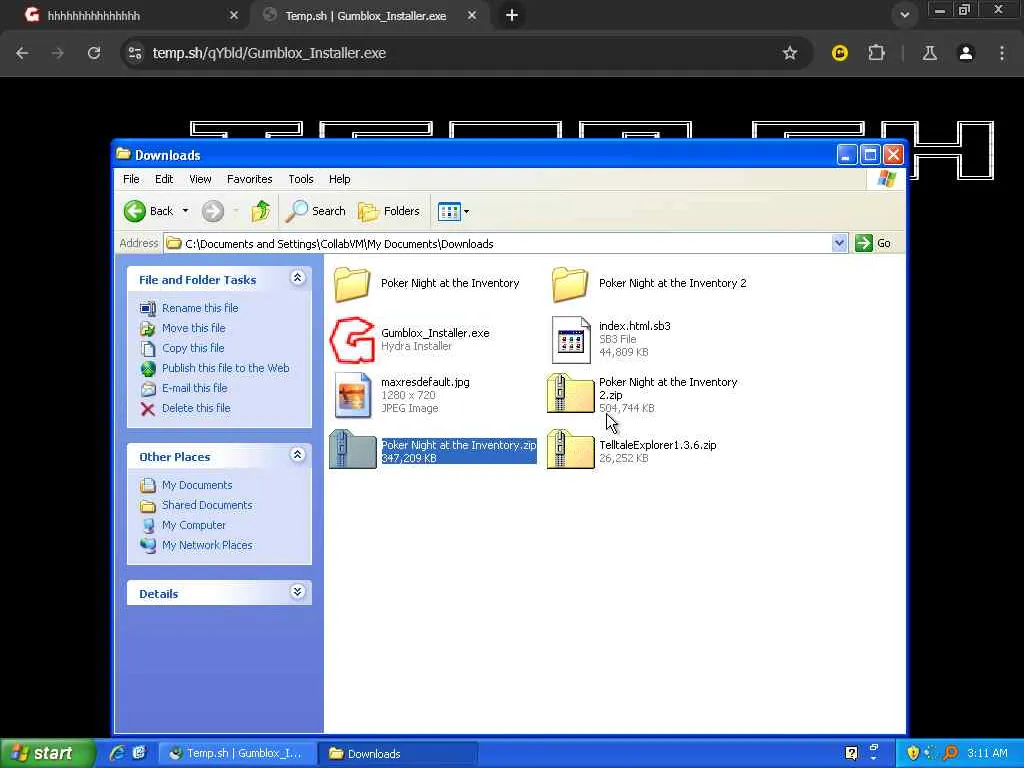Open Chrome three-dot menu
This screenshot has width=1024, height=768.
[x=1002, y=53]
